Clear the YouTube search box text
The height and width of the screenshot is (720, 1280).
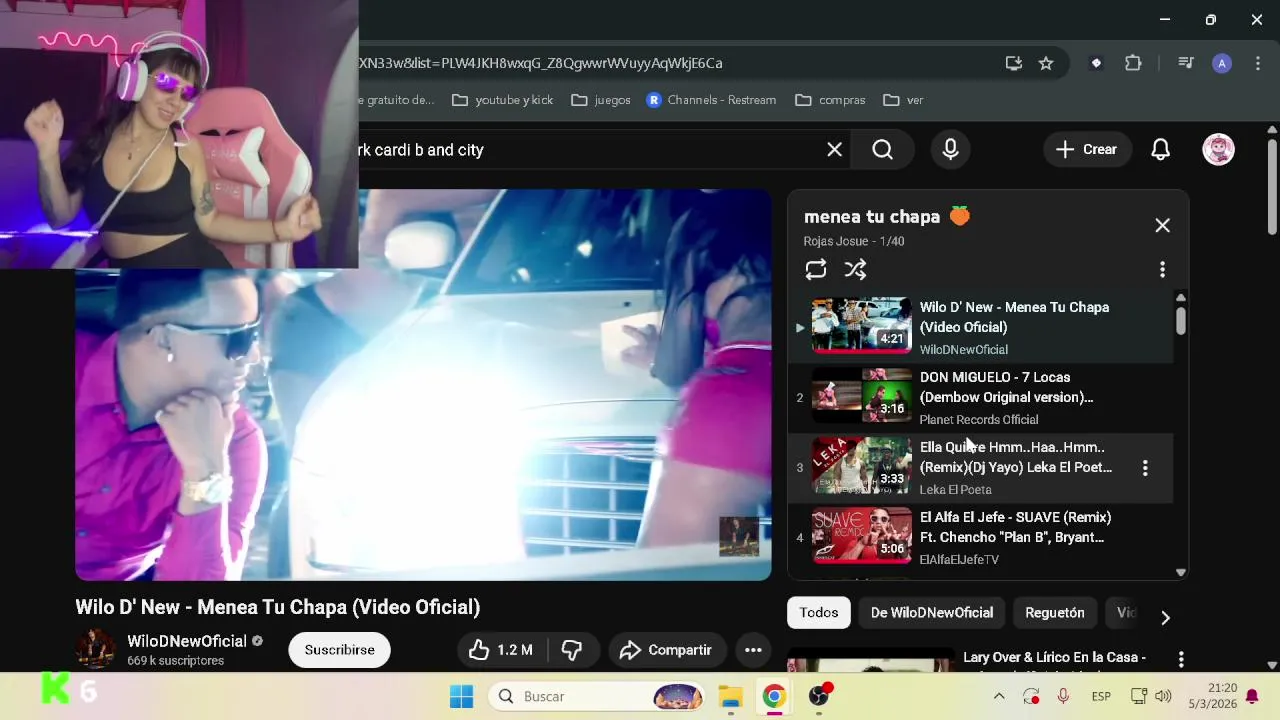[x=834, y=150]
